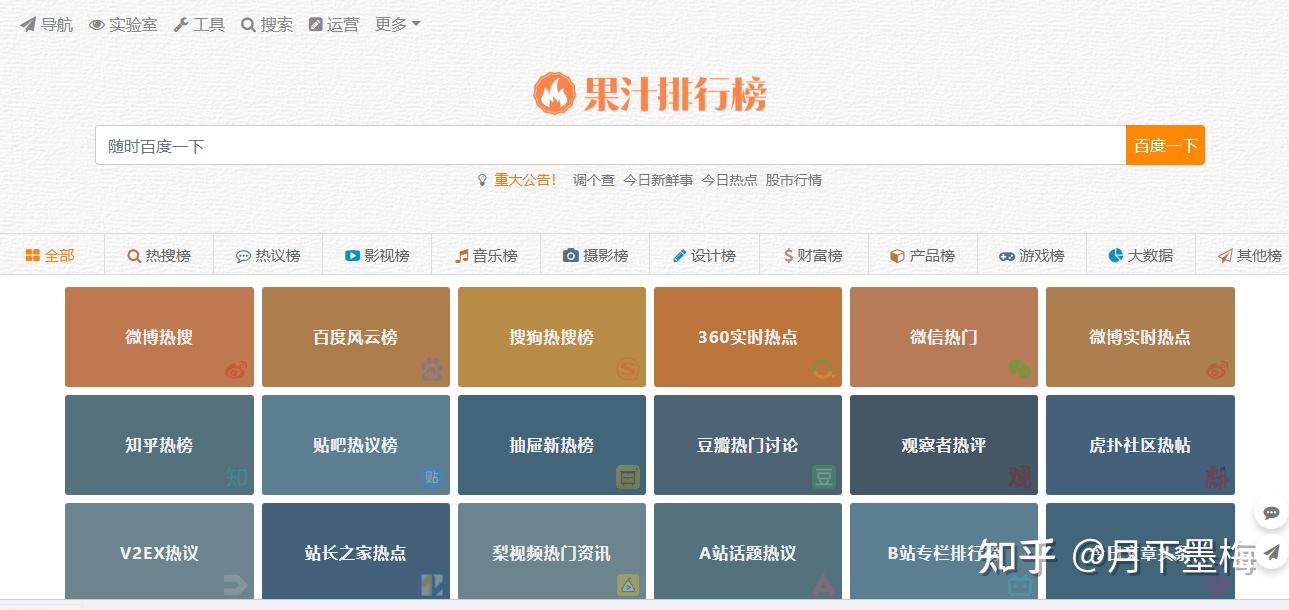Open the 豆瓣热门讨论 card
This screenshot has height=610, width=1289.
pos(748,445)
